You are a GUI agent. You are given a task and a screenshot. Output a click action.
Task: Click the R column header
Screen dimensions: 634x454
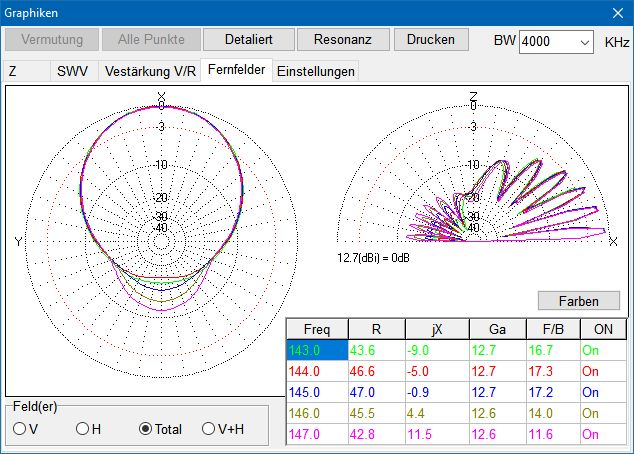coord(376,329)
